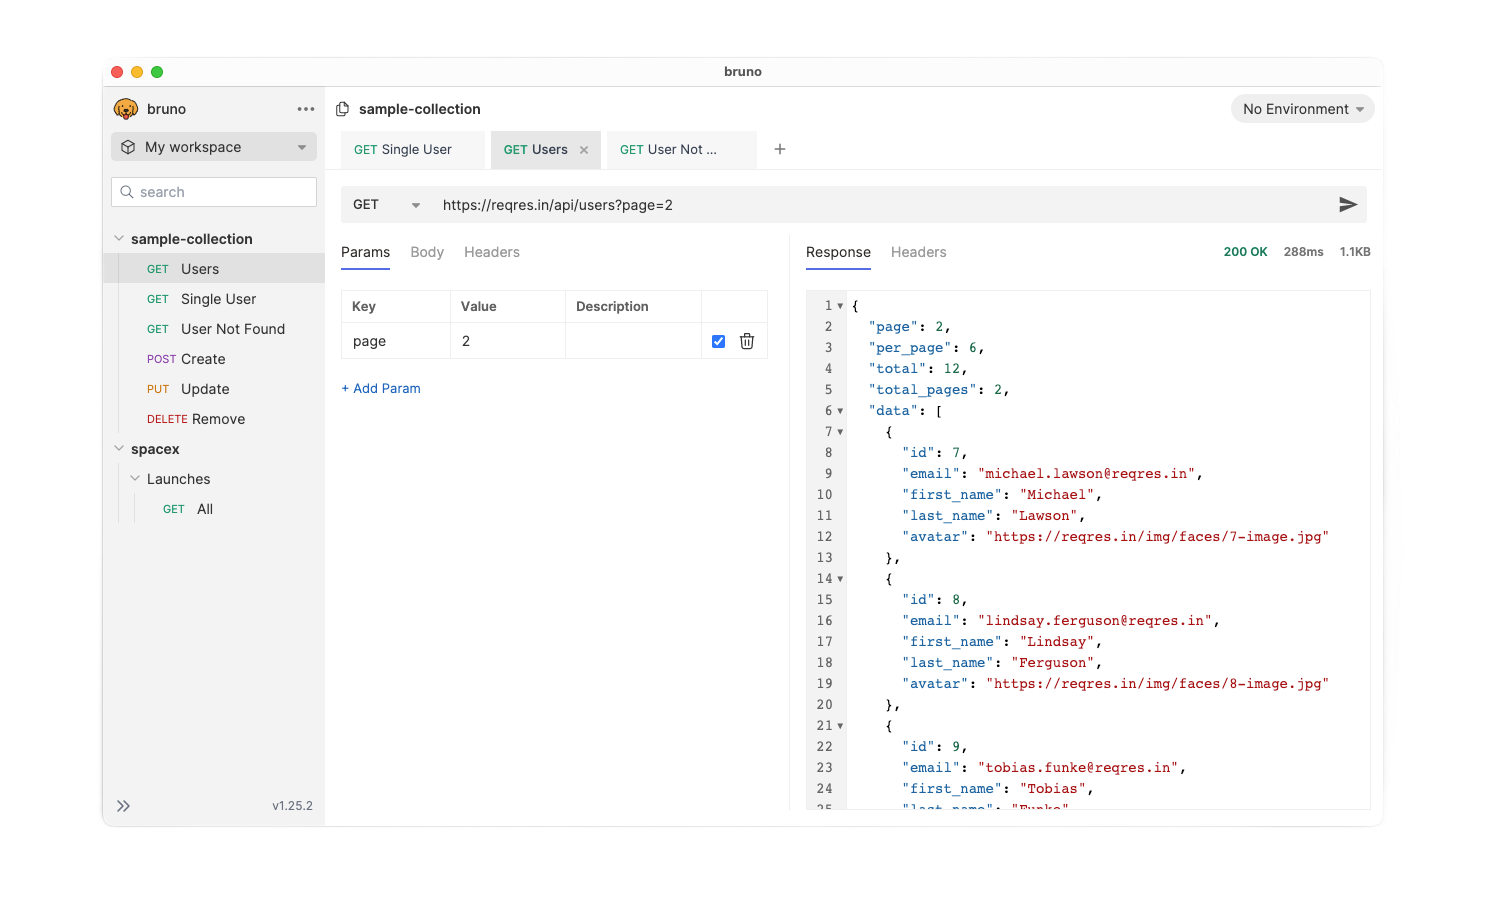1495x903 pixels.
Task: Open the DELETE Remove request
Action: click(214, 419)
